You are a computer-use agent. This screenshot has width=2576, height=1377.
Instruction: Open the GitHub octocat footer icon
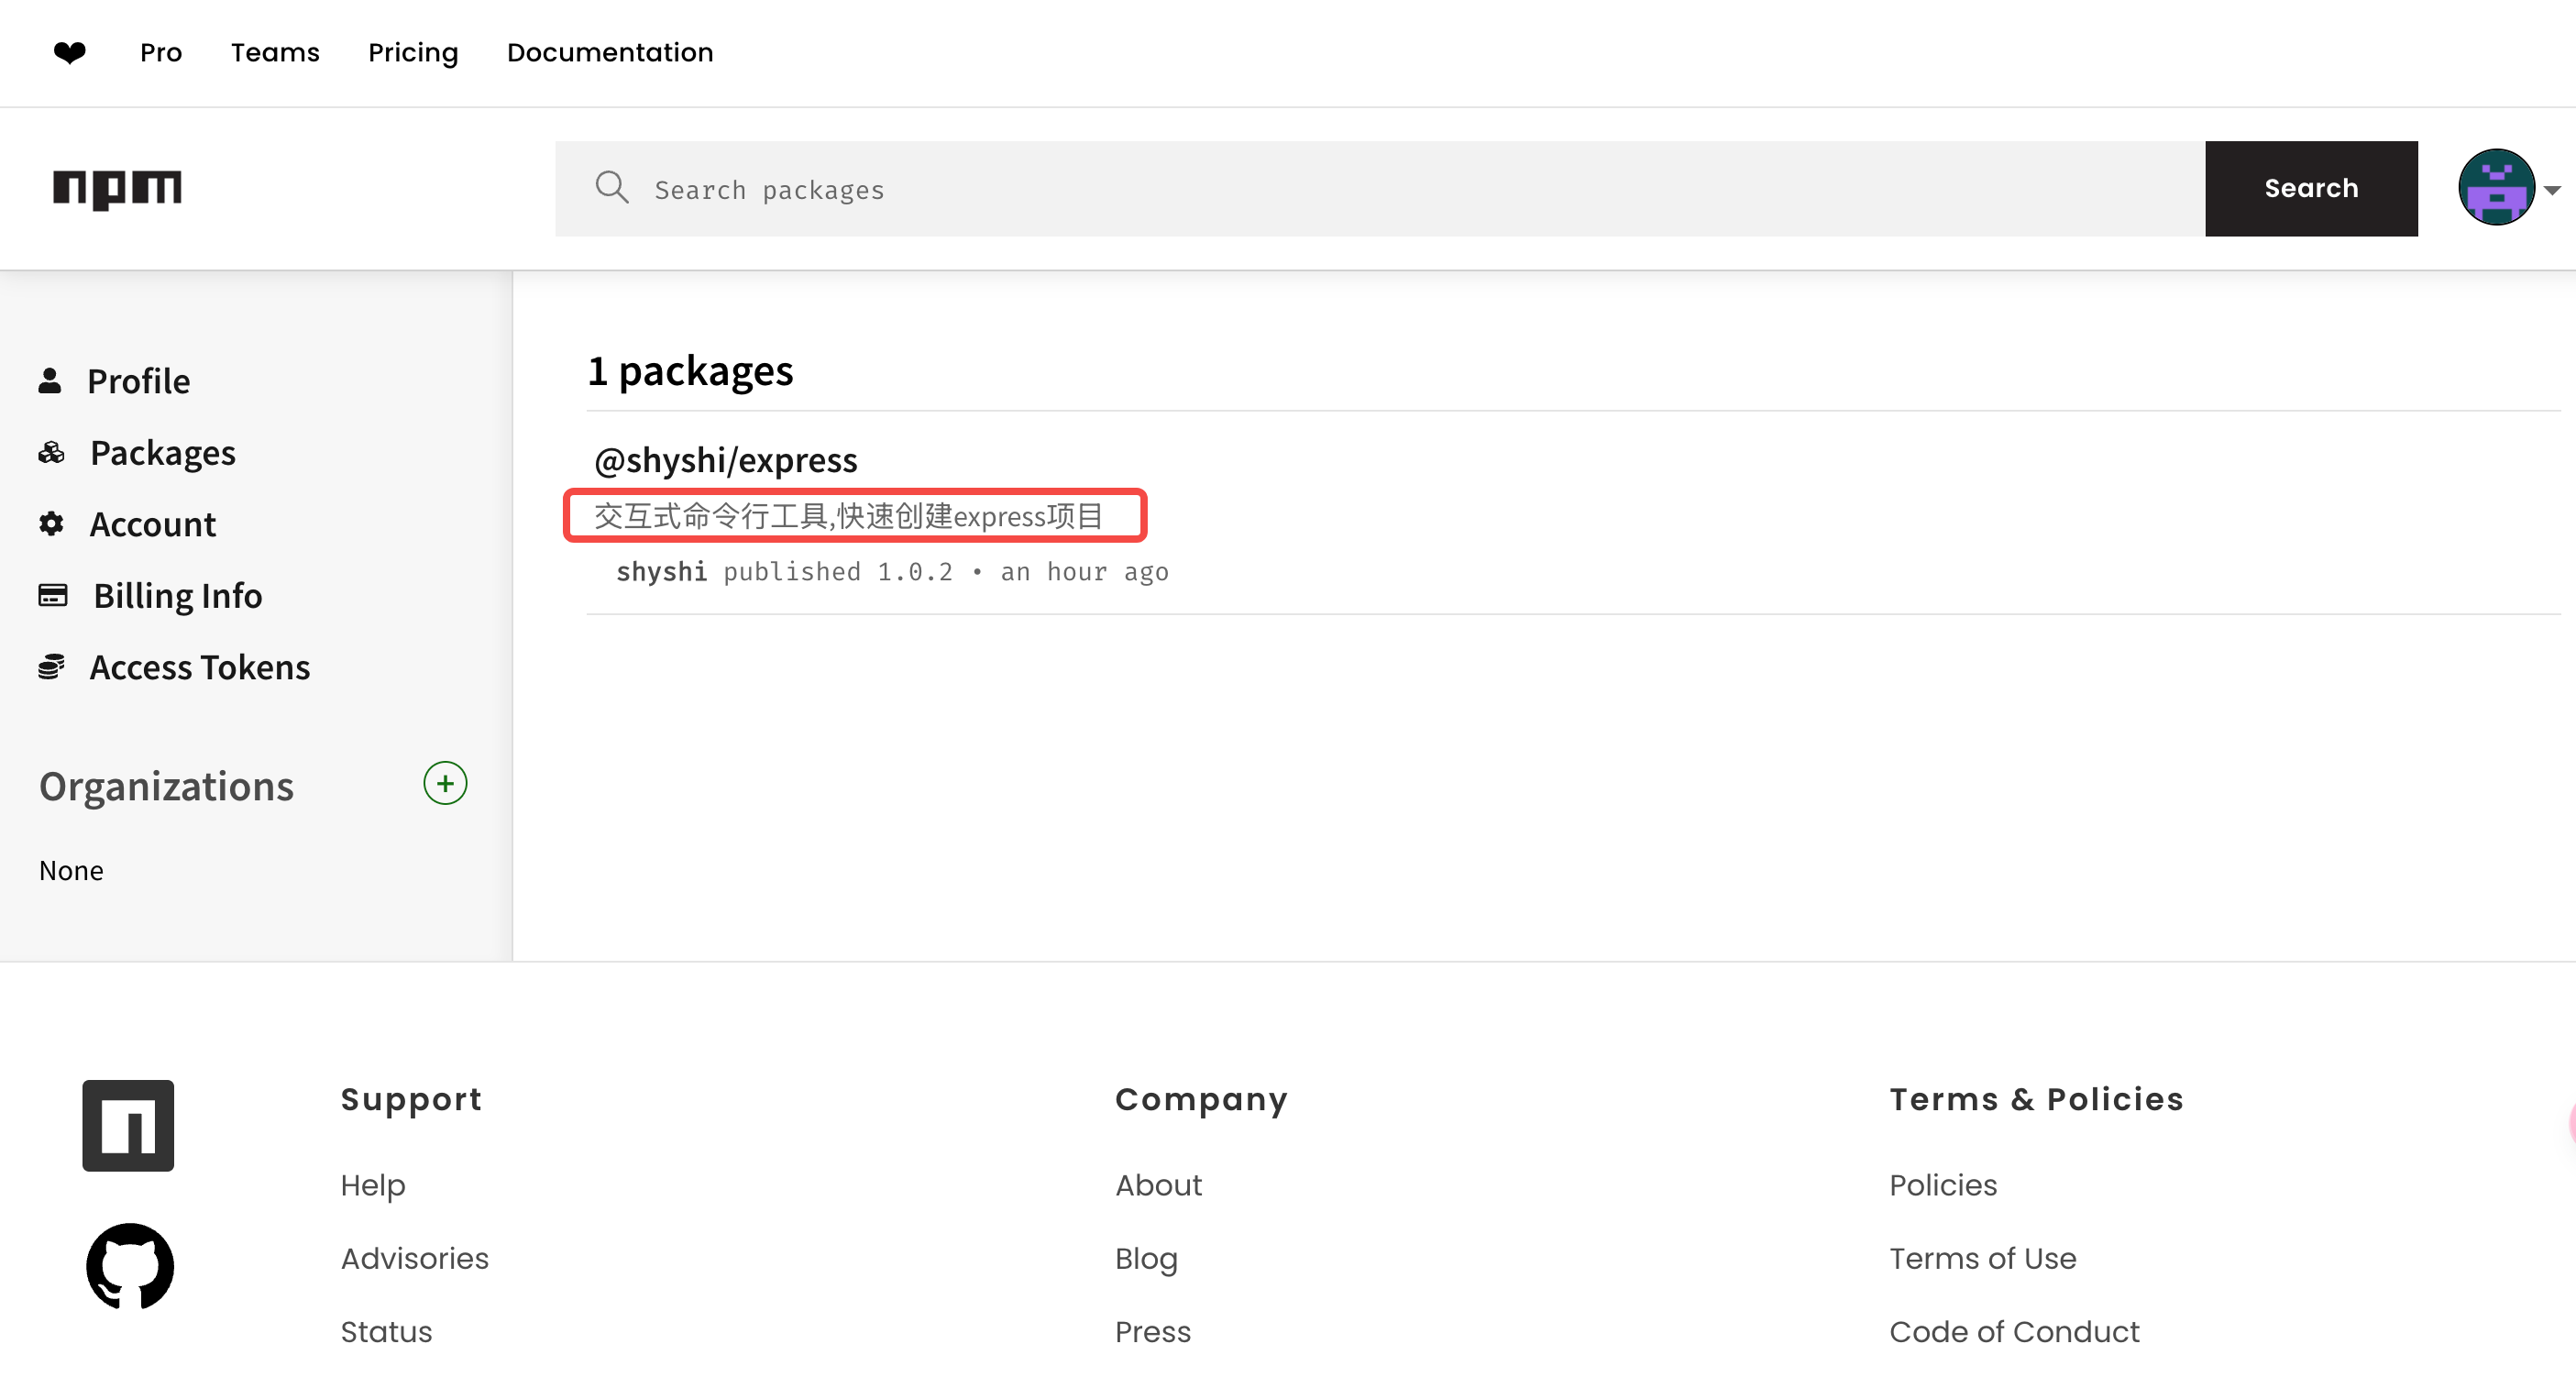click(130, 1266)
